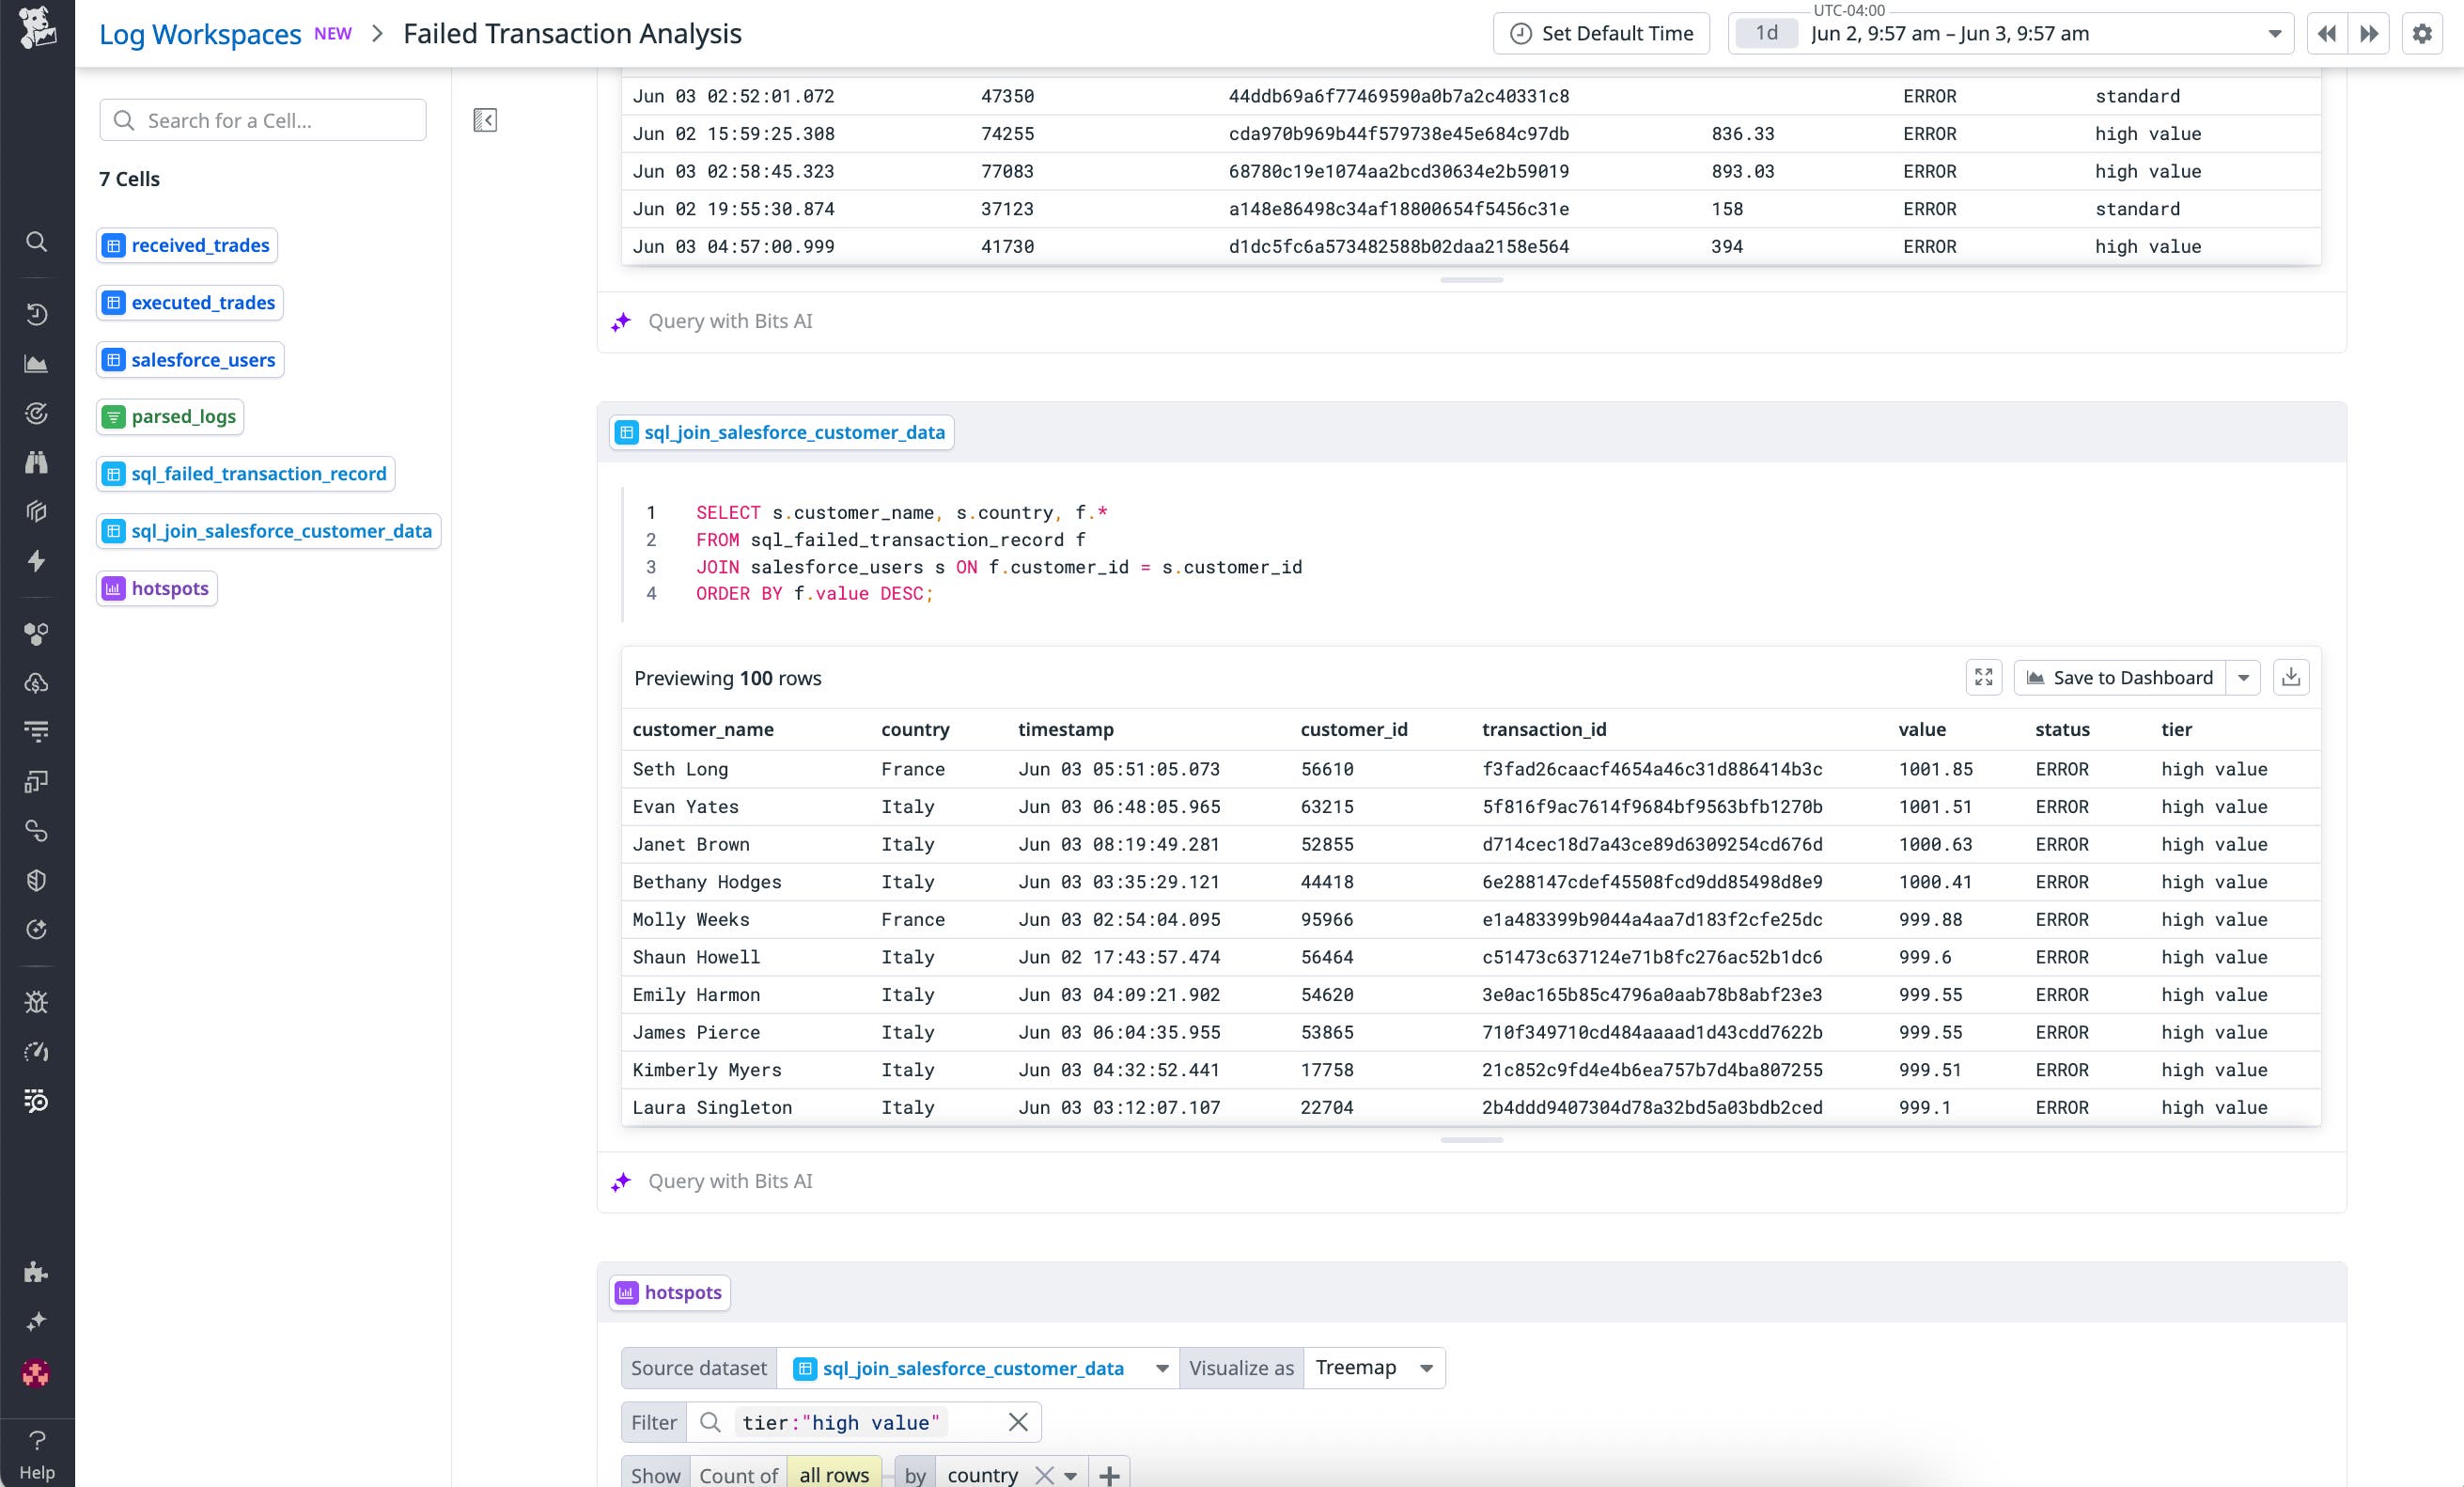
Task: Clear the tier:"high value" filter with the X
Action: point(1017,1421)
